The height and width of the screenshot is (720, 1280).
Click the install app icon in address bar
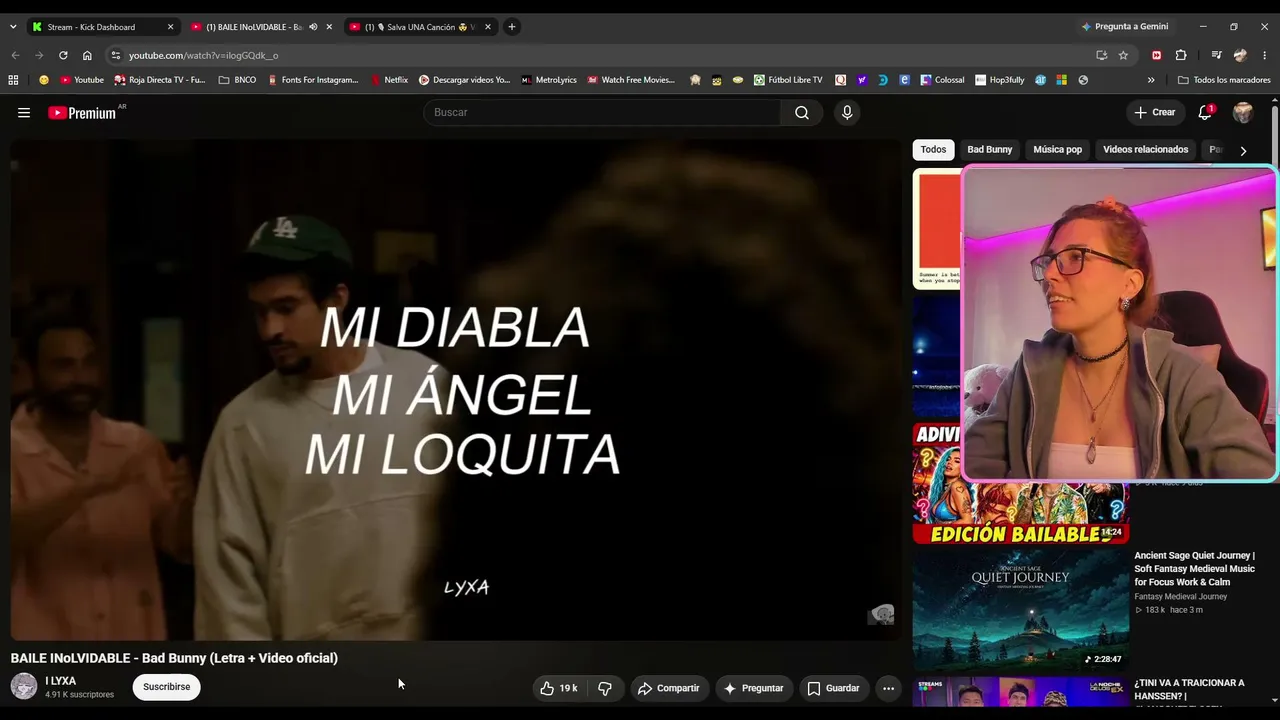click(1101, 55)
